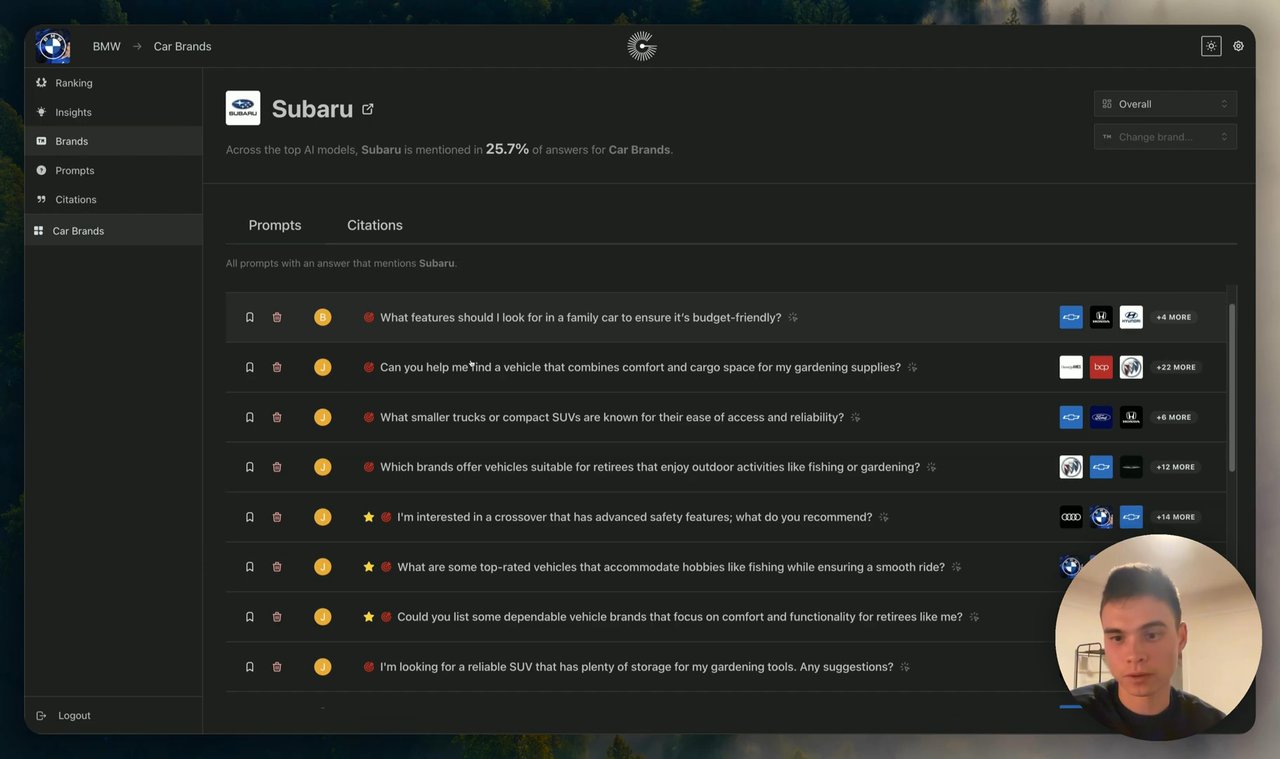This screenshot has height=759, width=1280.
Task: Bookmark the reliable SUV gardening tools prompt
Action: pyautogui.click(x=250, y=667)
